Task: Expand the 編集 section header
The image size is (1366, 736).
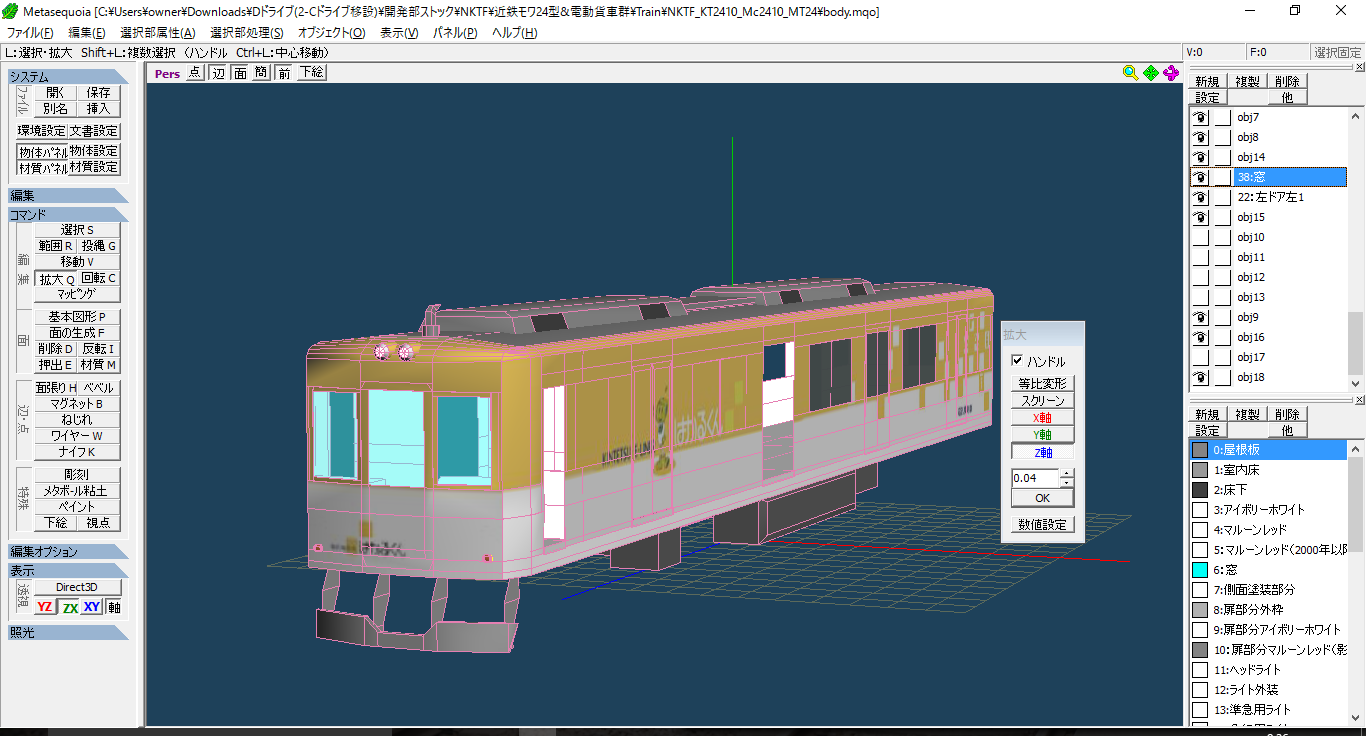Action: (69, 196)
